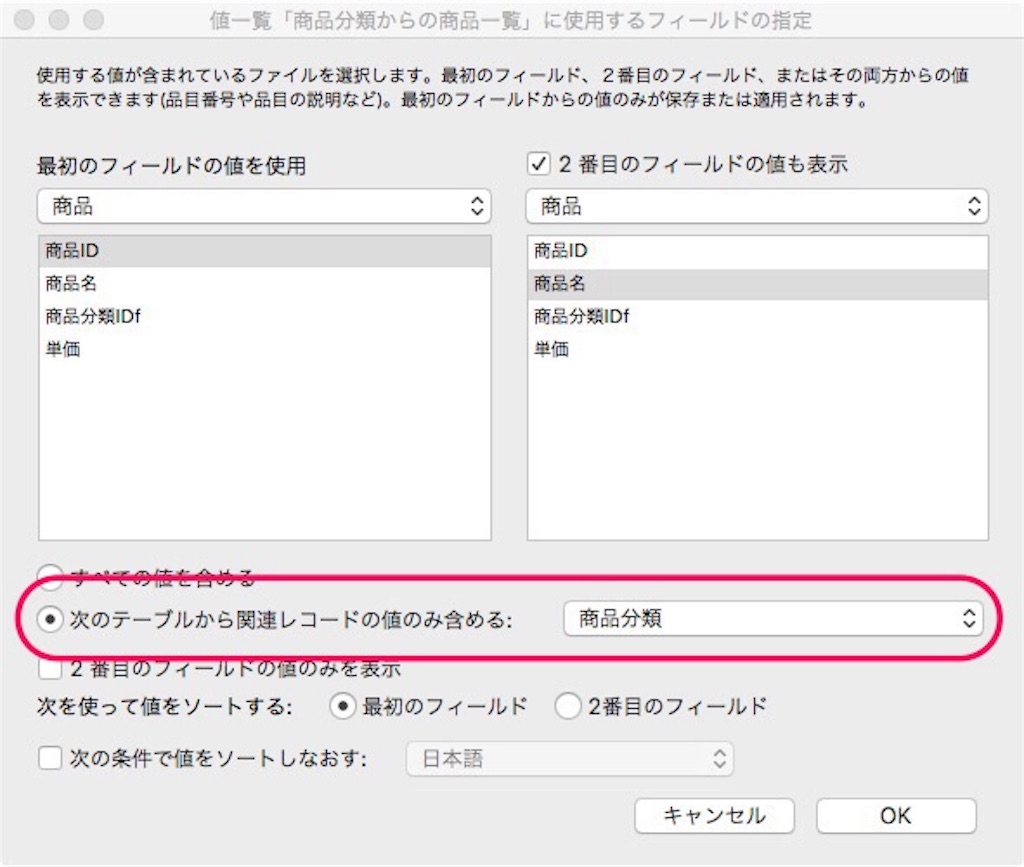Check 2番目のフィールドの値のみを表示 checkbox
Viewport: 1024px width, 867px height.
click(50, 668)
